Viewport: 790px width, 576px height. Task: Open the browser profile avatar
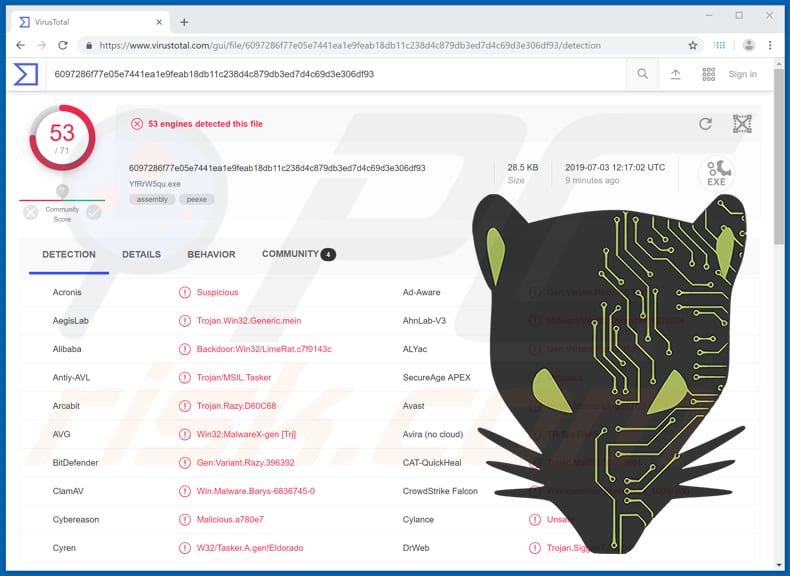coord(749,45)
